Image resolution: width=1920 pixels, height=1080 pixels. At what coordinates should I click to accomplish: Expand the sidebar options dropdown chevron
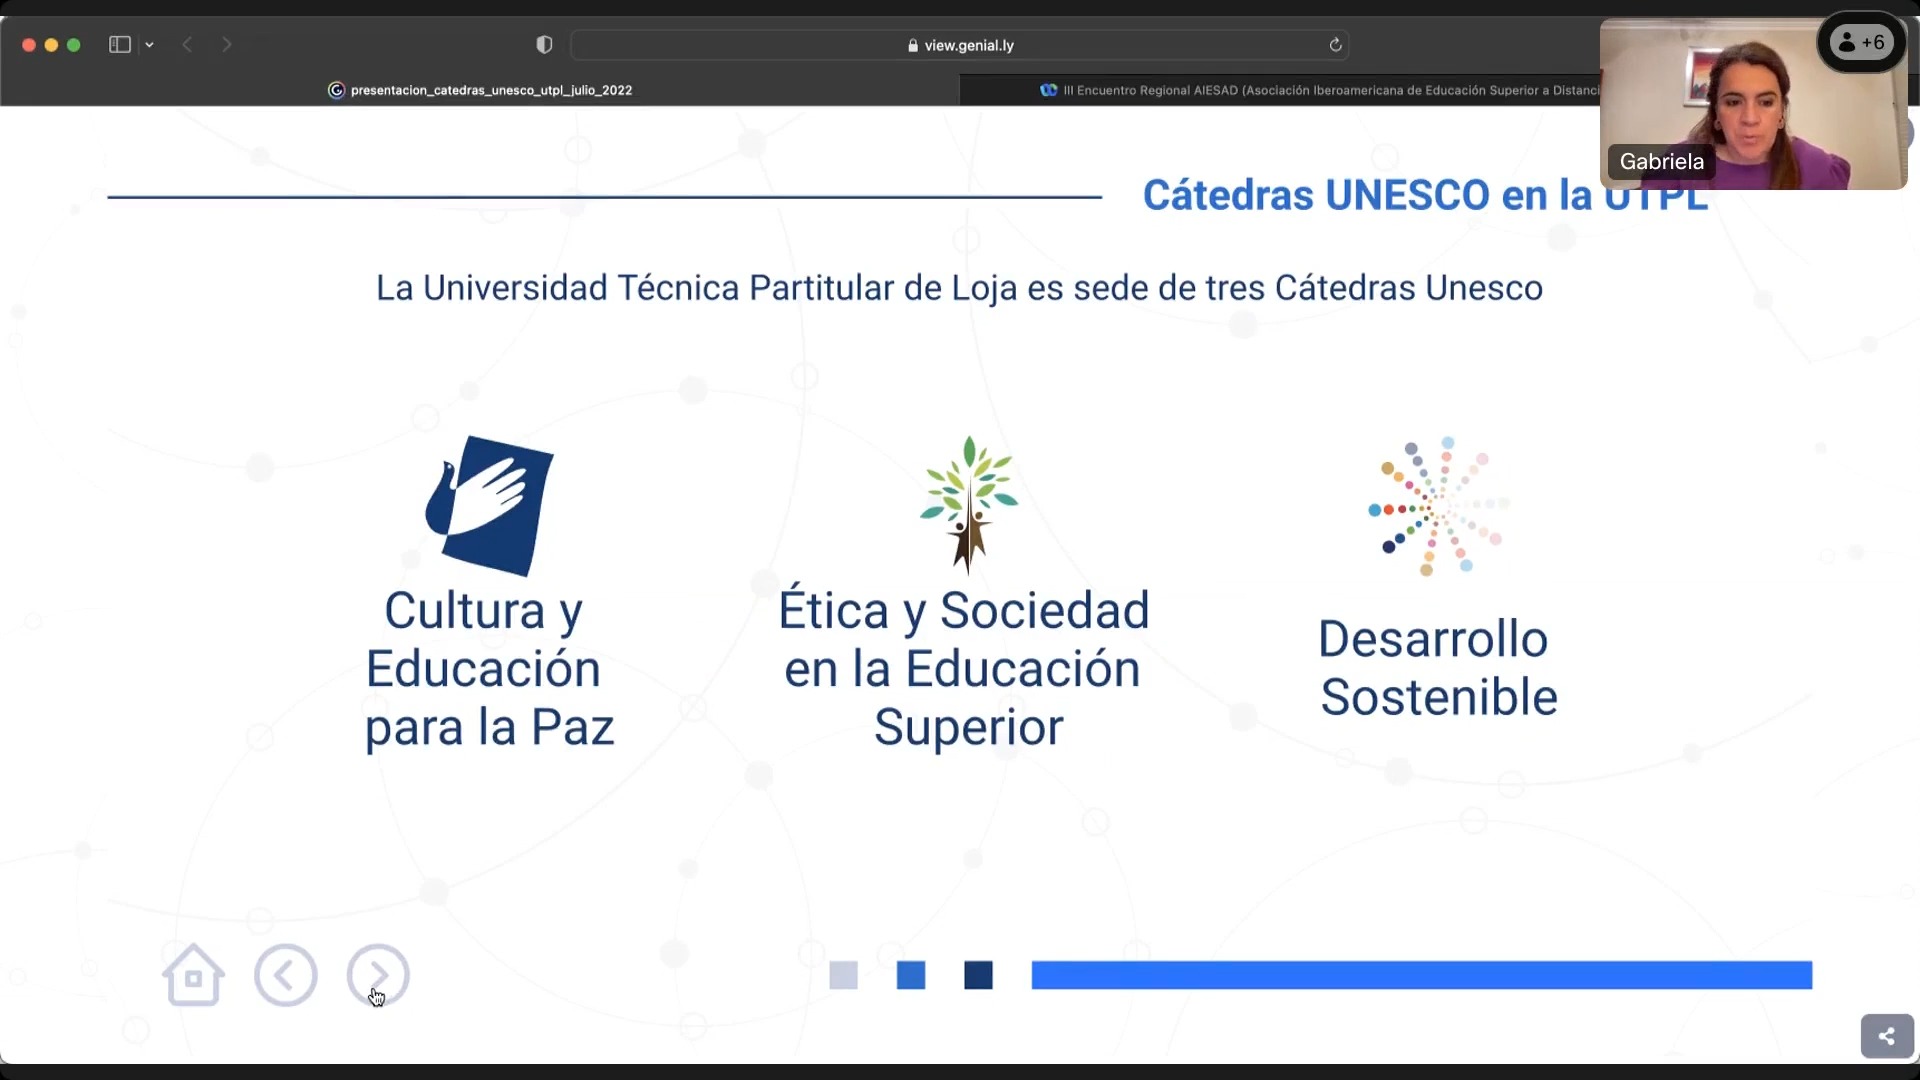click(149, 44)
